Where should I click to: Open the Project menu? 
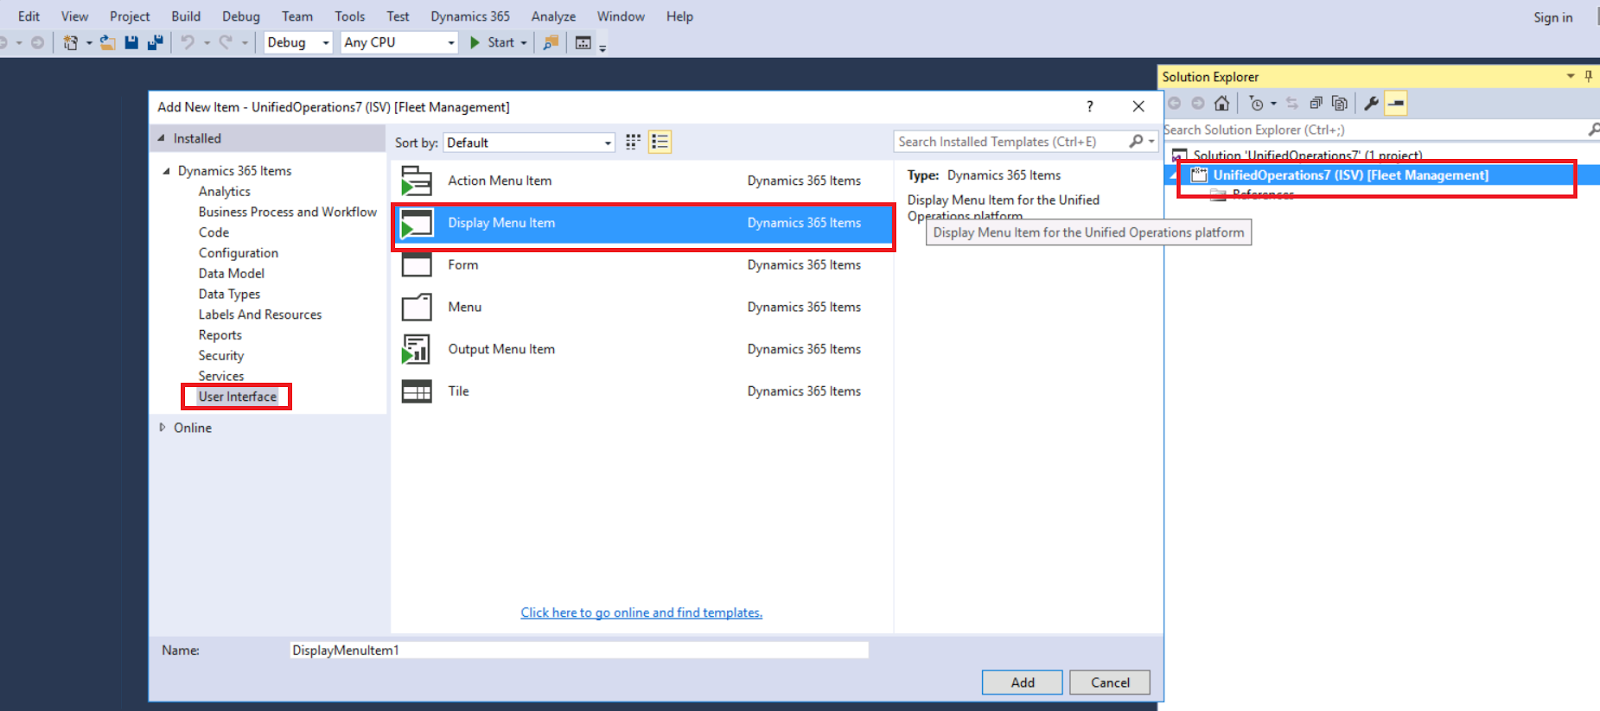pos(130,16)
